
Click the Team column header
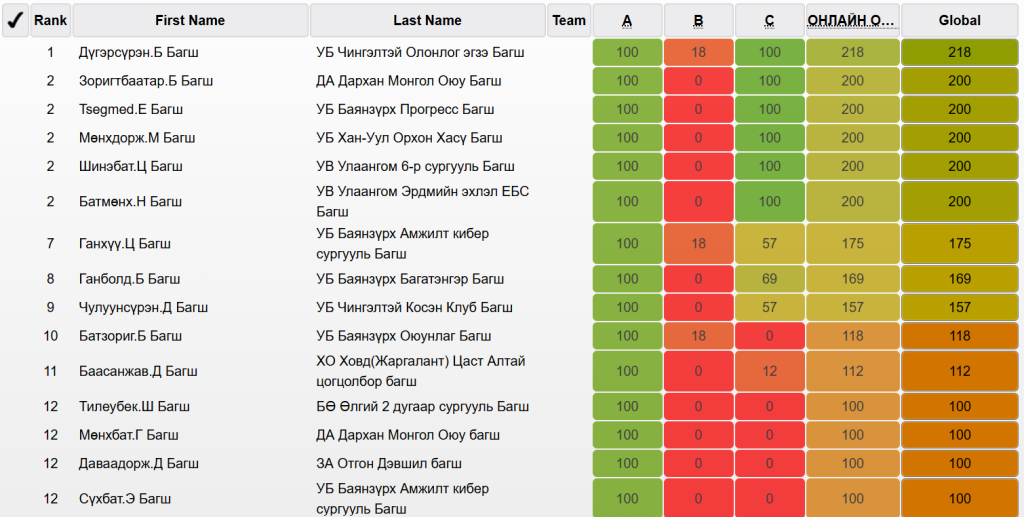coord(569,20)
